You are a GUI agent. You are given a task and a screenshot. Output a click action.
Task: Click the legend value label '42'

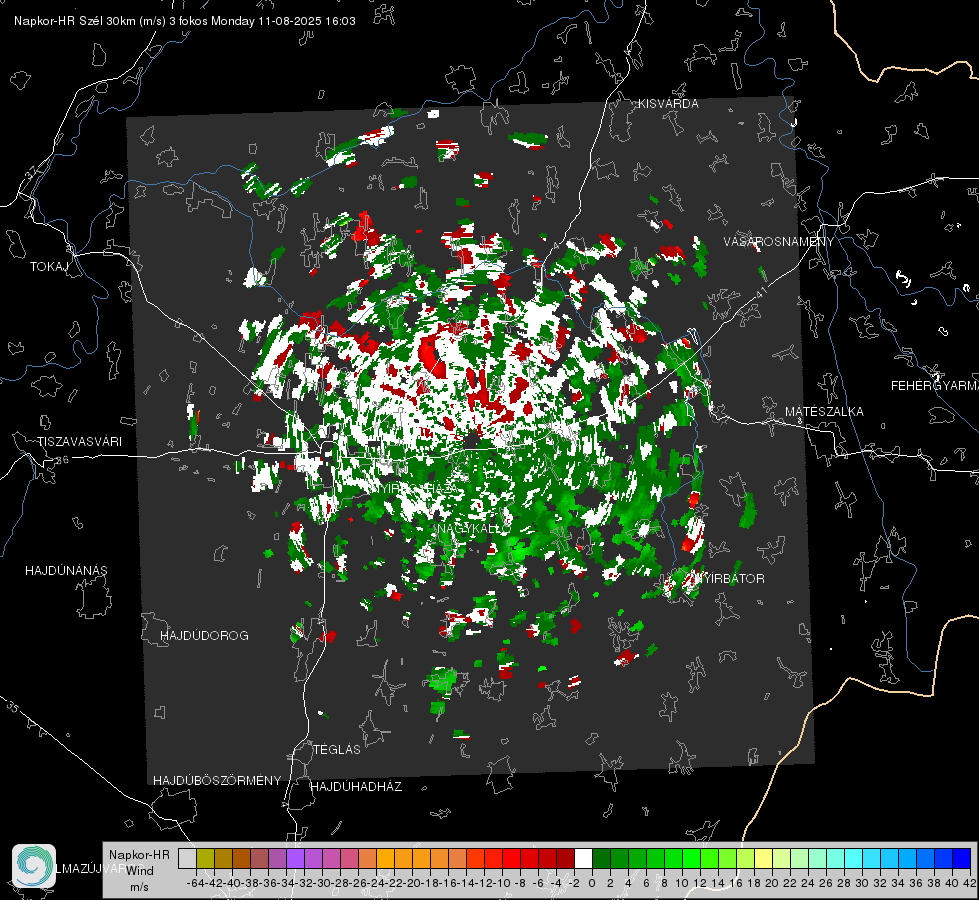[x=970, y=883]
